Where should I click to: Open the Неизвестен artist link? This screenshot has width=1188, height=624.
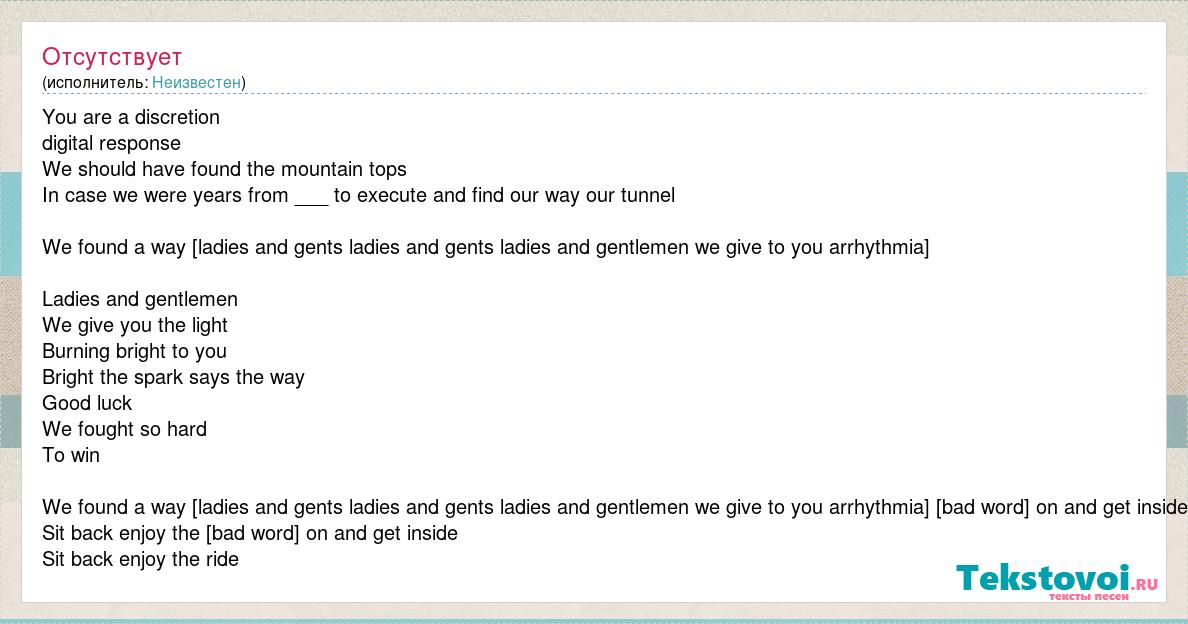(196, 83)
